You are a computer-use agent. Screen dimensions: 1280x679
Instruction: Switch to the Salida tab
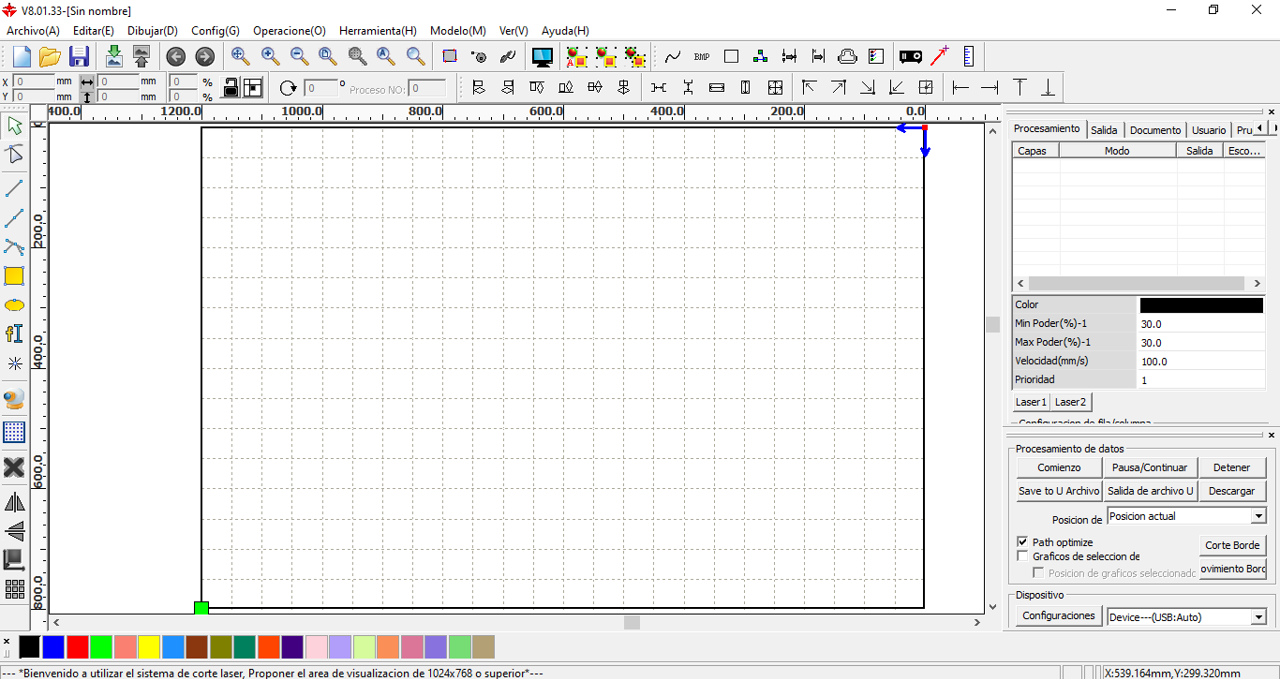coord(1104,130)
